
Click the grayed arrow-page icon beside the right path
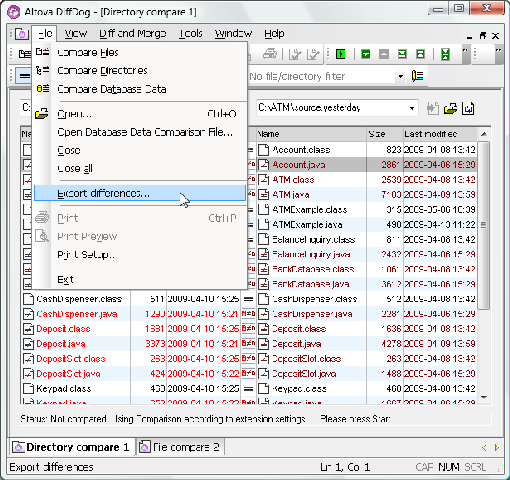point(433,108)
